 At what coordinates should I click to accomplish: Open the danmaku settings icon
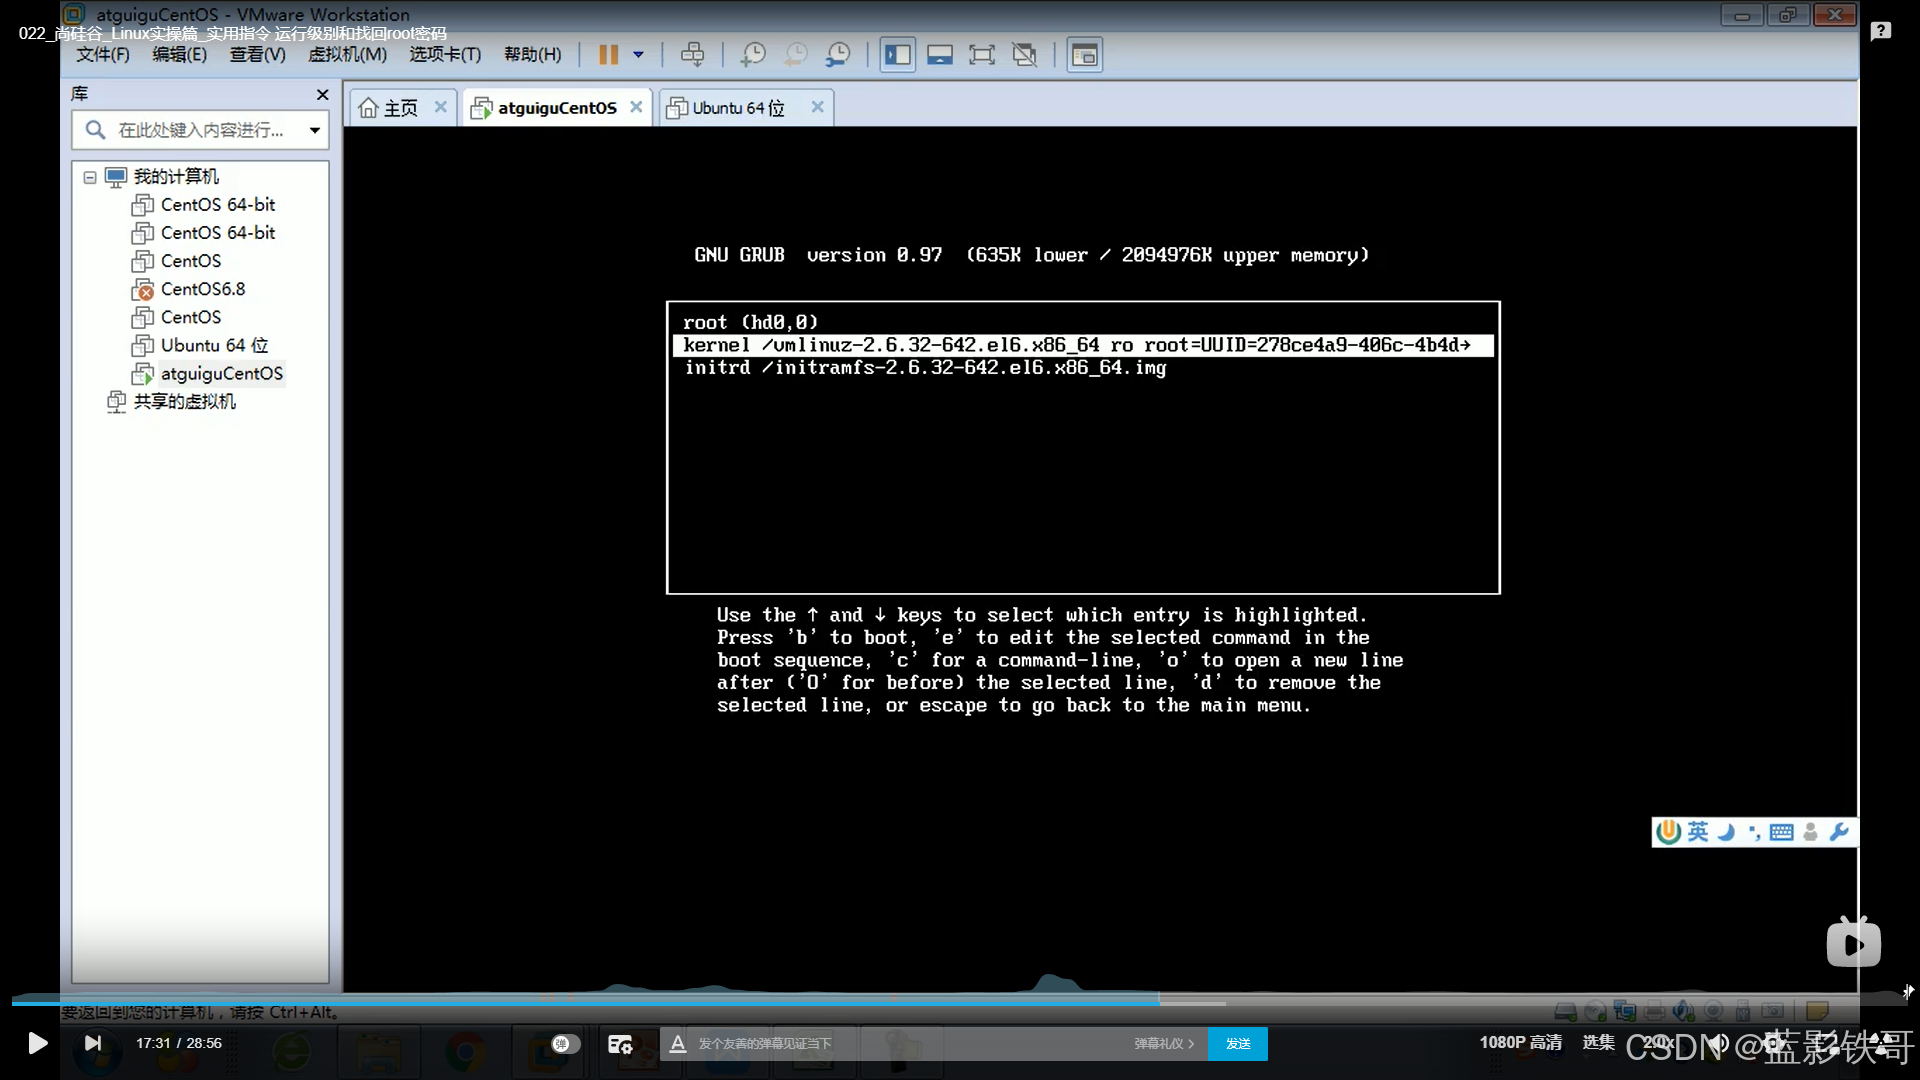(620, 1044)
